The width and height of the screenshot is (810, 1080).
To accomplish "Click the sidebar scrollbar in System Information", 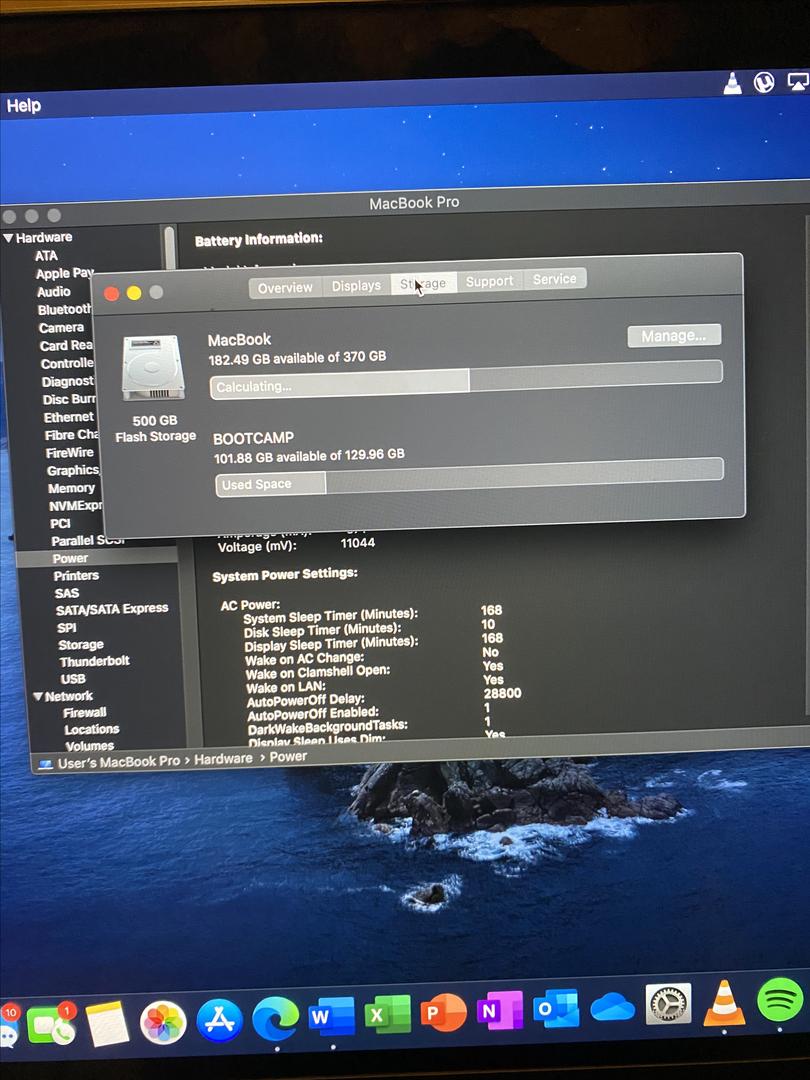I will tap(169, 249).
